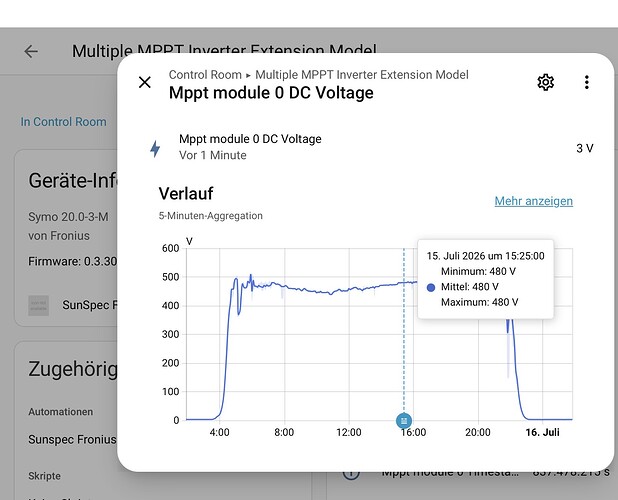Click the chart line dip near 5:00
The height and width of the screenshot is (500, 618).
239,312
